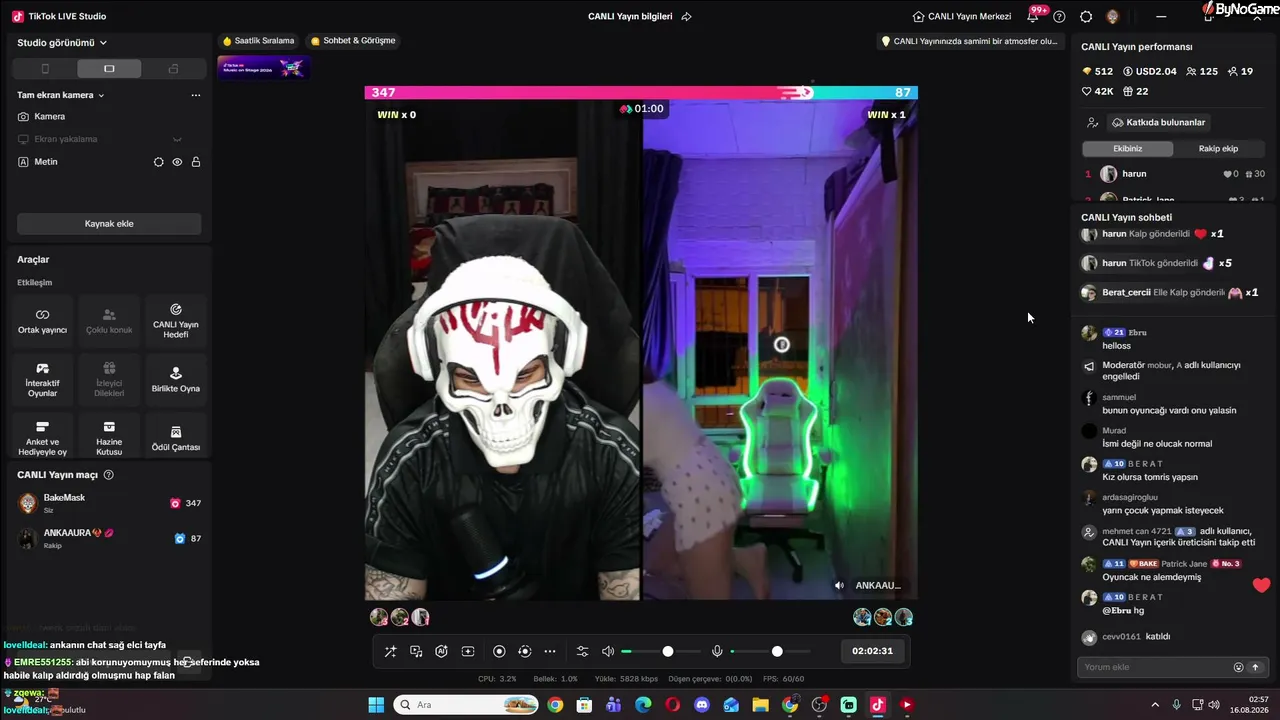Open the settings gear in title bar
The width and height of the screenshot is (1280, 720).
1086,16
